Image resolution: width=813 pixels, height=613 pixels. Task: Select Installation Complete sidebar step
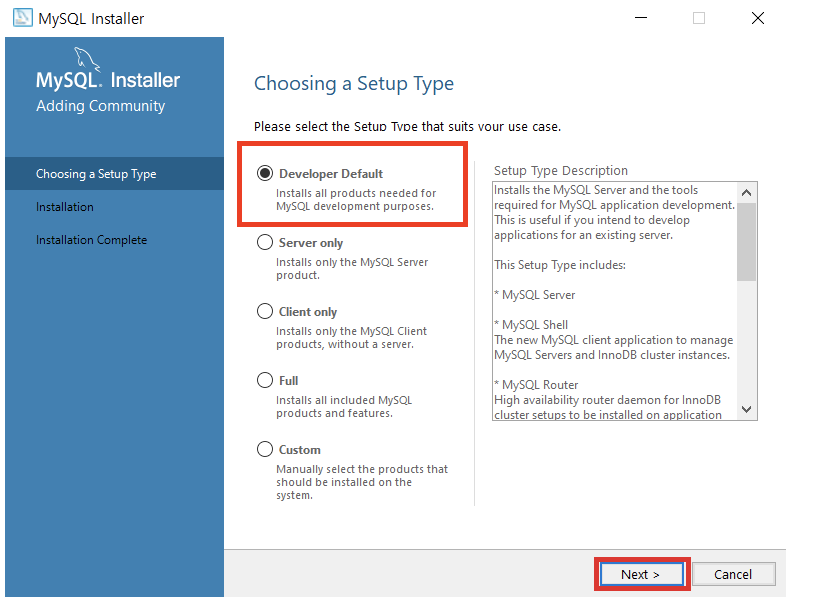[91, 240]
